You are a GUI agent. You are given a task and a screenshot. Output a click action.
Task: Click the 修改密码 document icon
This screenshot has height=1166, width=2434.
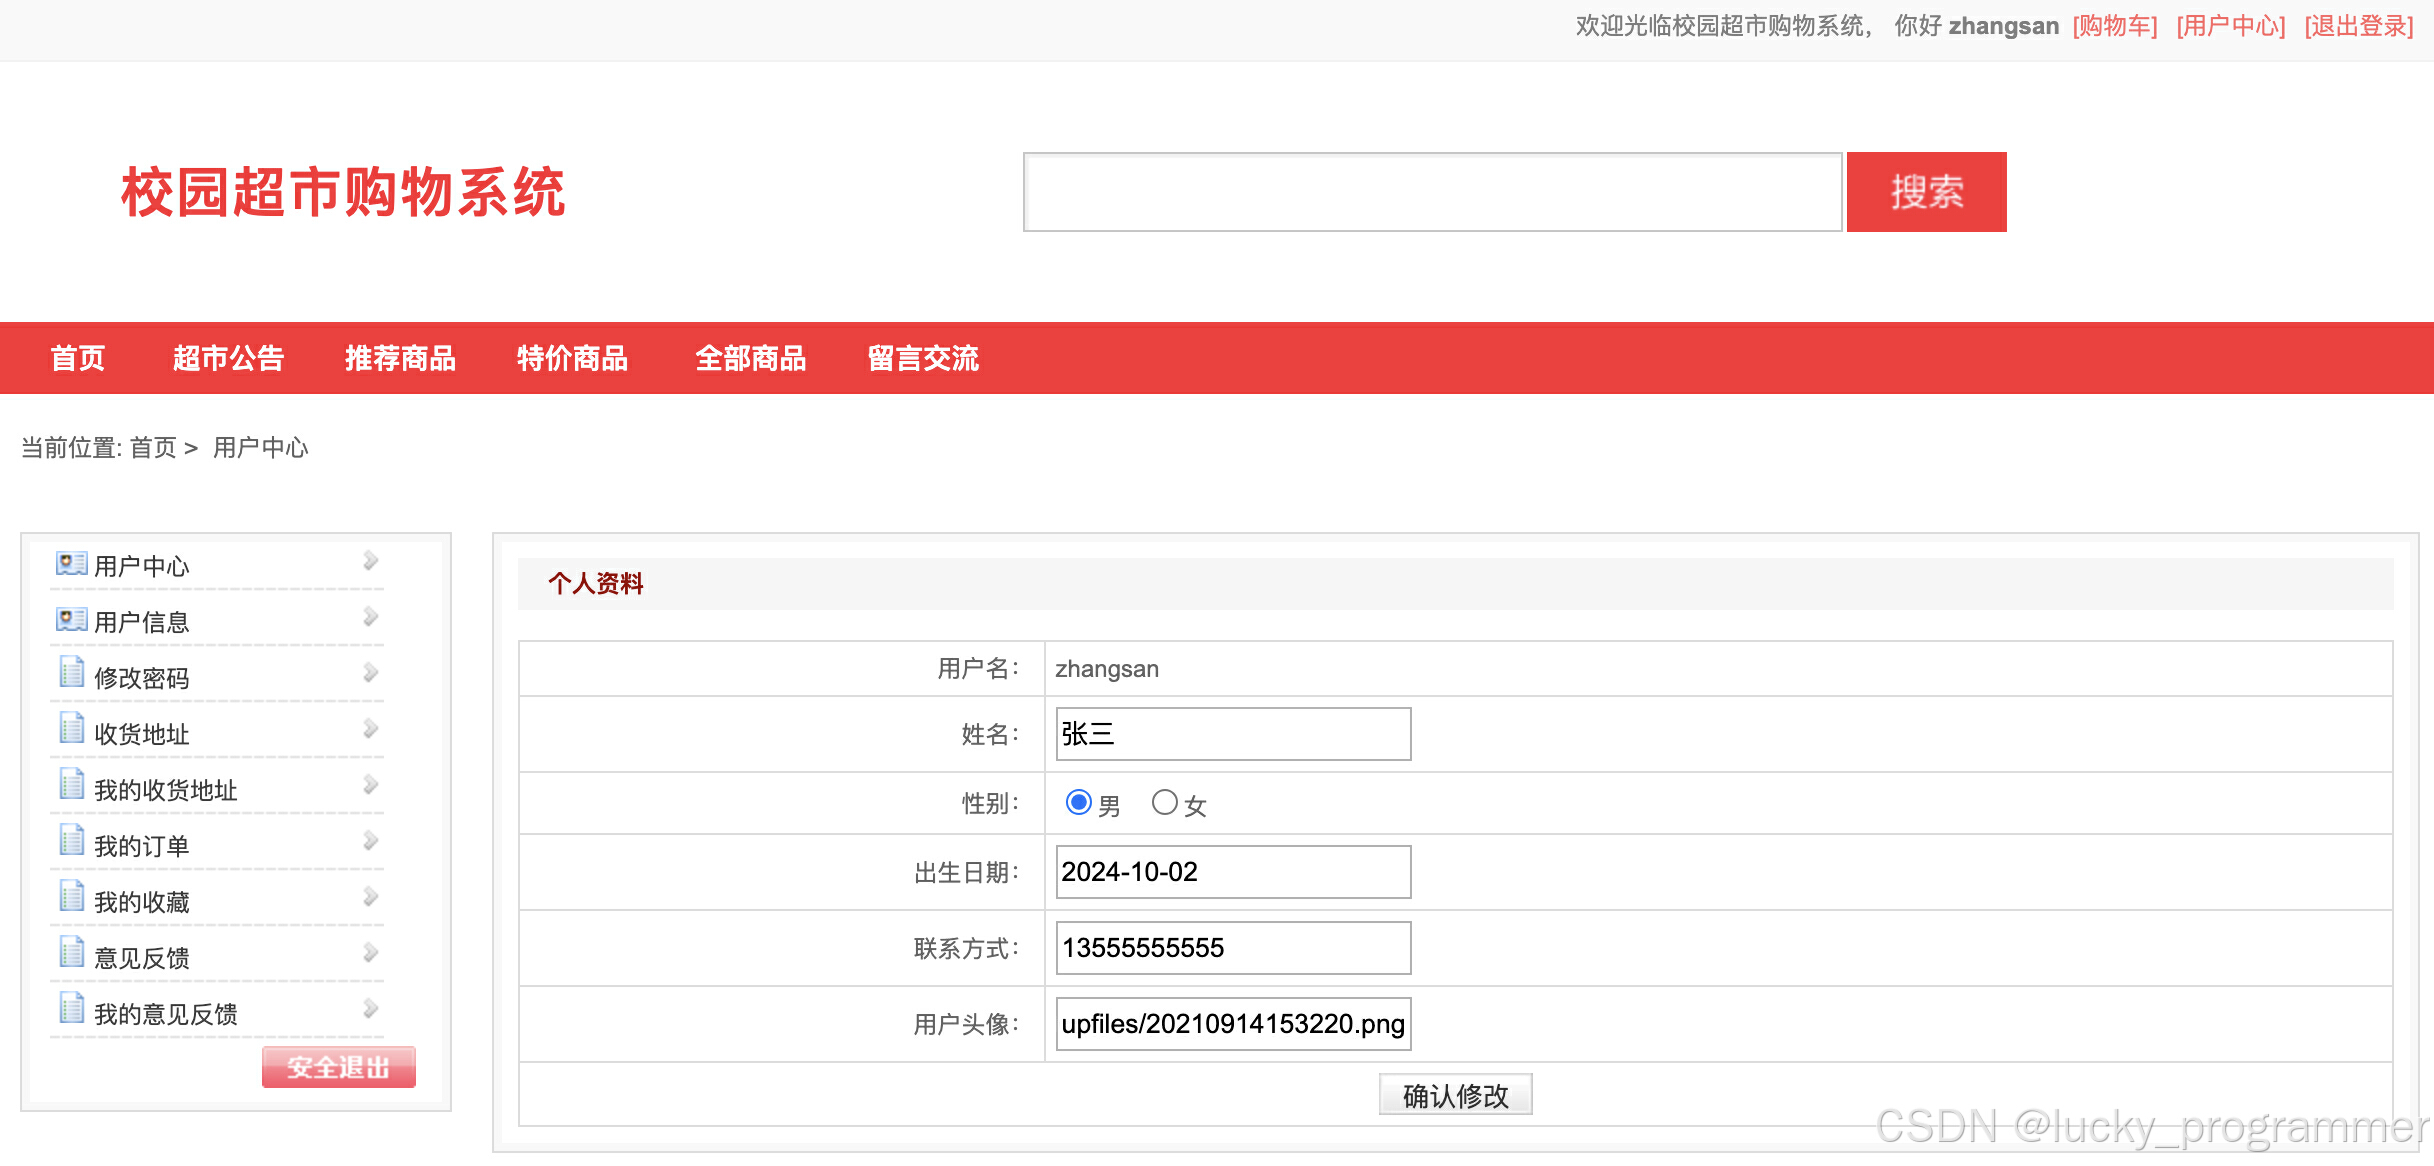(71, 673)
